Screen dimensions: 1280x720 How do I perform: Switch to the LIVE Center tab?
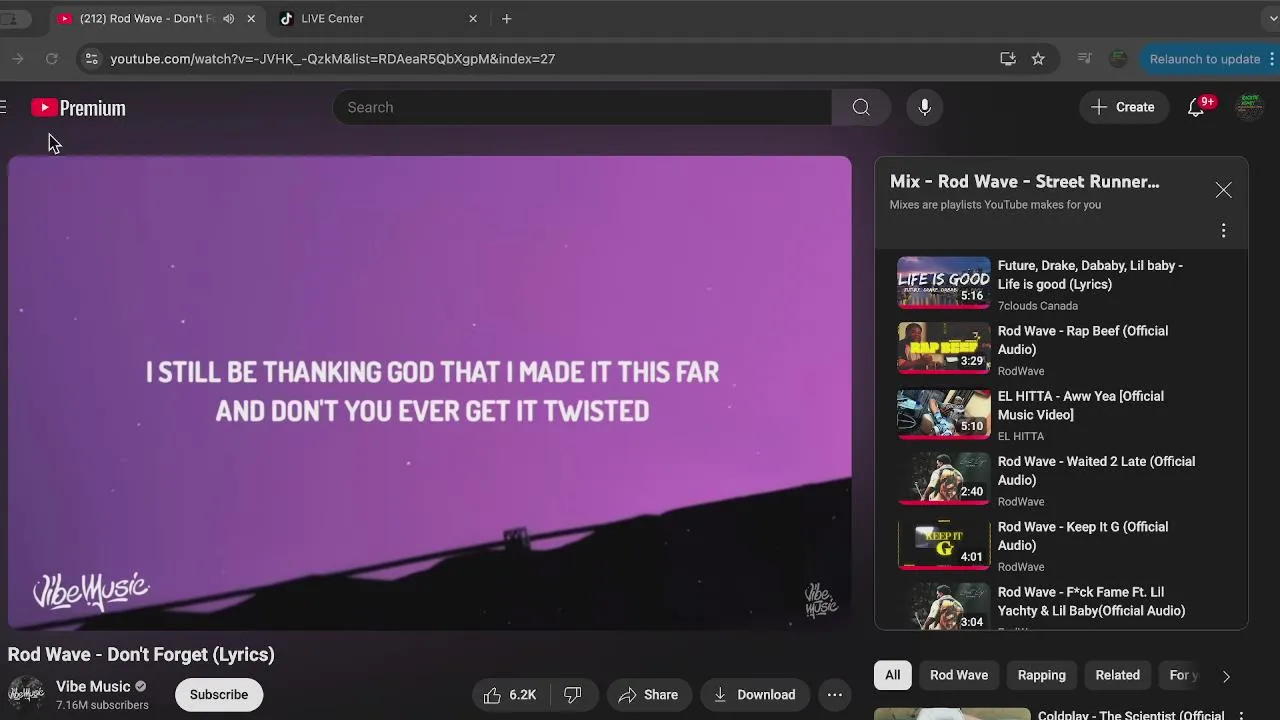point(379,18)
